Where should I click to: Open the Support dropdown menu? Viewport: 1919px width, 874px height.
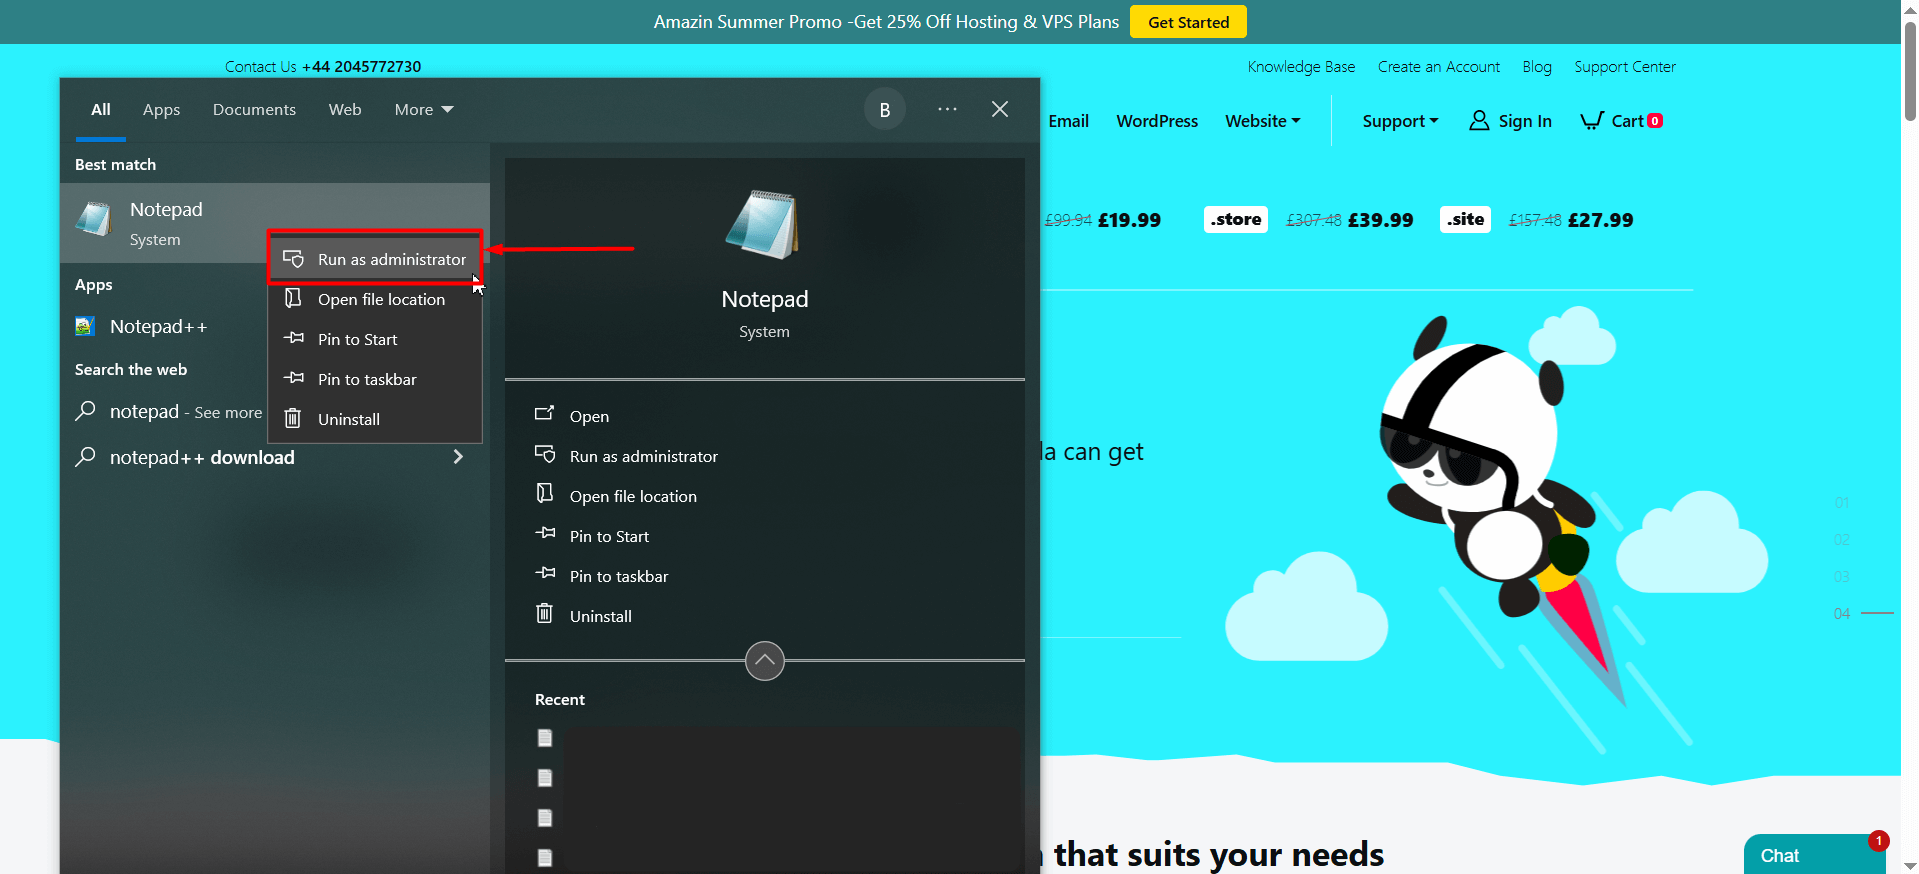[1400, 121]
